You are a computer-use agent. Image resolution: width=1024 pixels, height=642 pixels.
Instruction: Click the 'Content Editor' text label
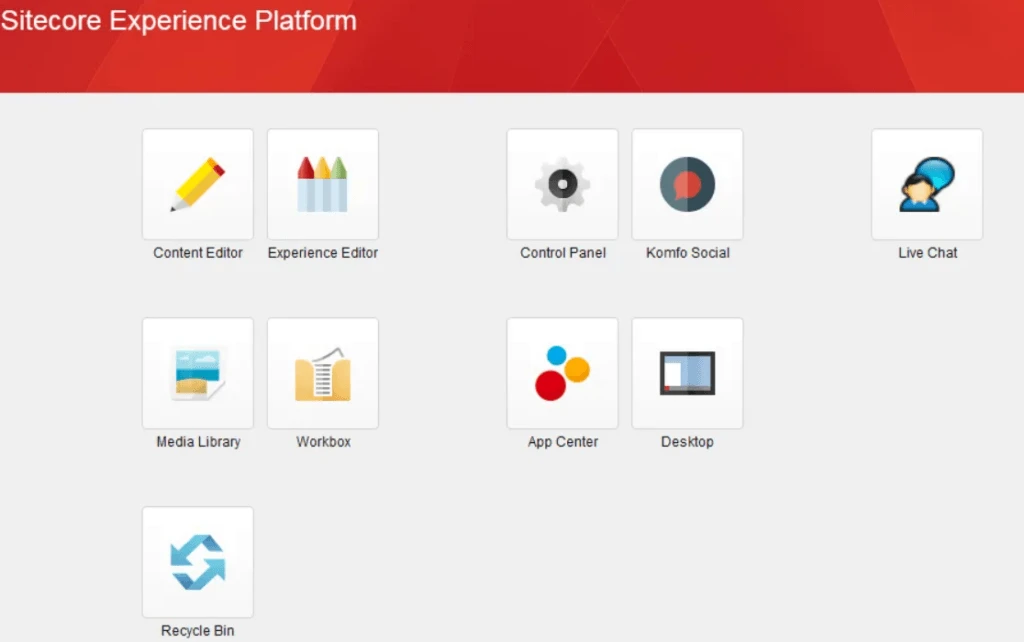198,253
